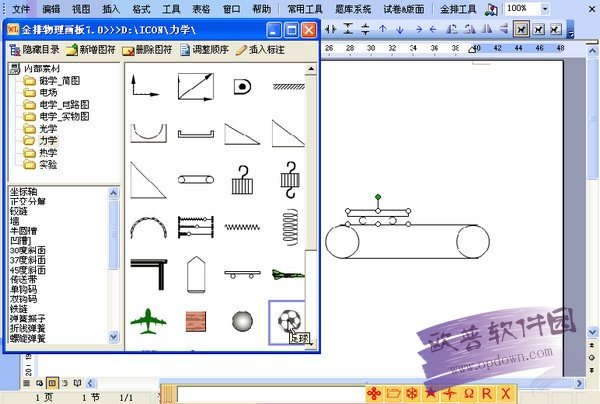Open the 格式 menu
This screenshot has width=600, height=404.
click(141, 9)
